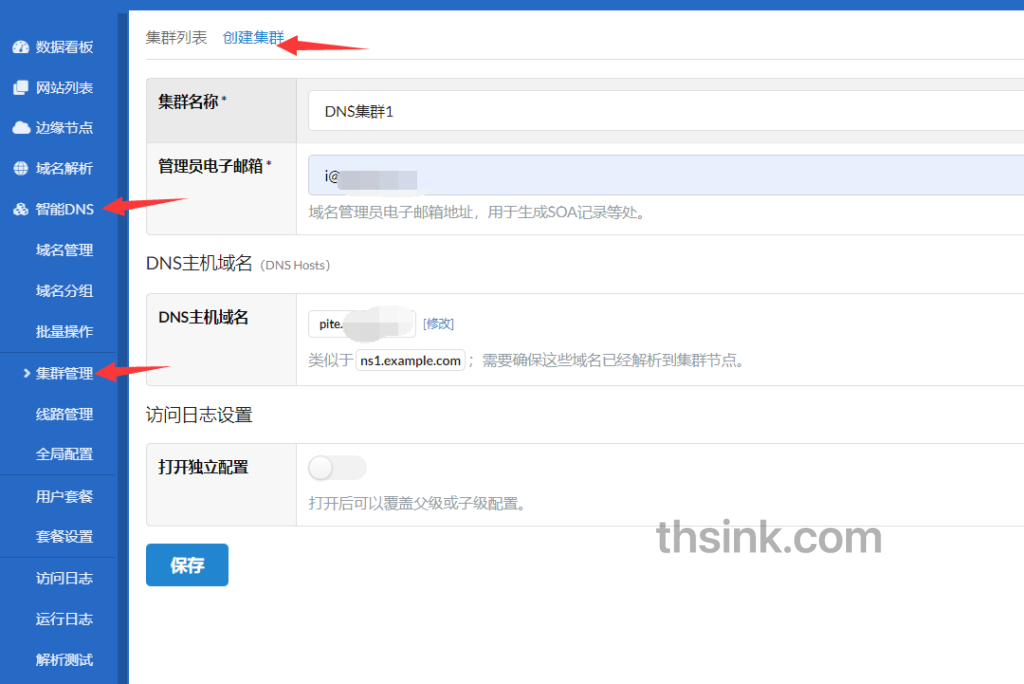
Task: Click the 访问日志设置 section heading
Action: tap(199, 415)
